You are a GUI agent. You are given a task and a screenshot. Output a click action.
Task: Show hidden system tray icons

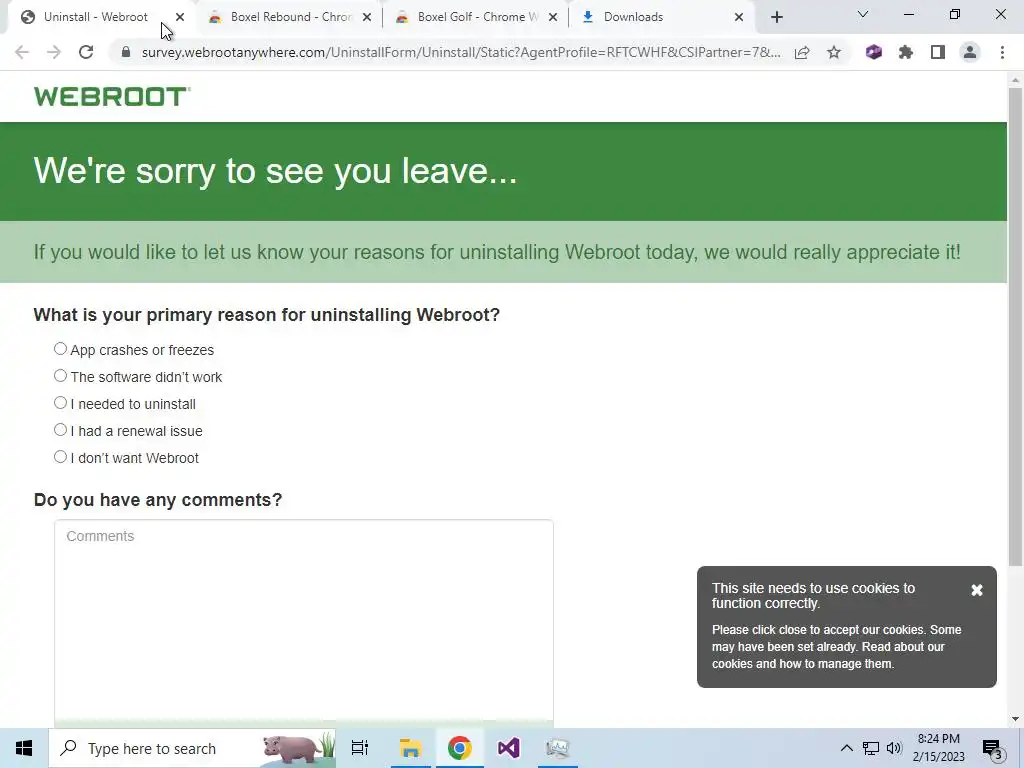[x=846, y=748]
